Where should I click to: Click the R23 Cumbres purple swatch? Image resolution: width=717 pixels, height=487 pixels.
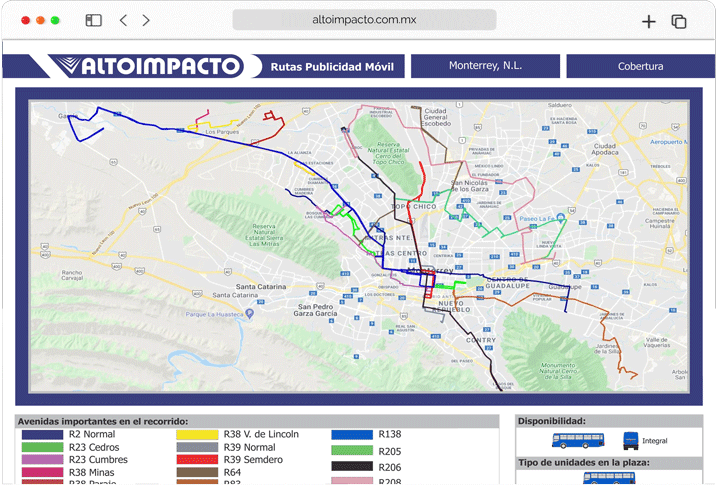tap(43, 460)
